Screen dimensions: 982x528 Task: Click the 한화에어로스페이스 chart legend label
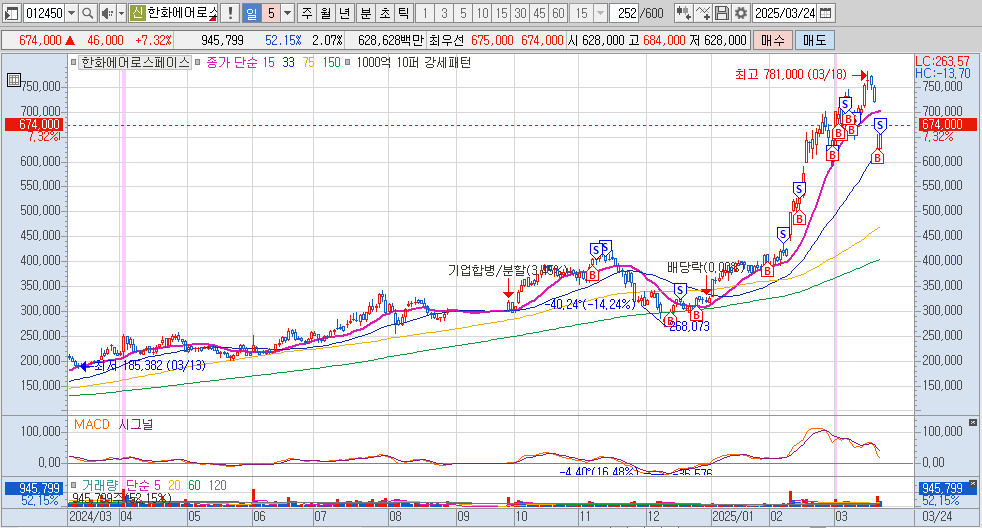click(135, 62)
